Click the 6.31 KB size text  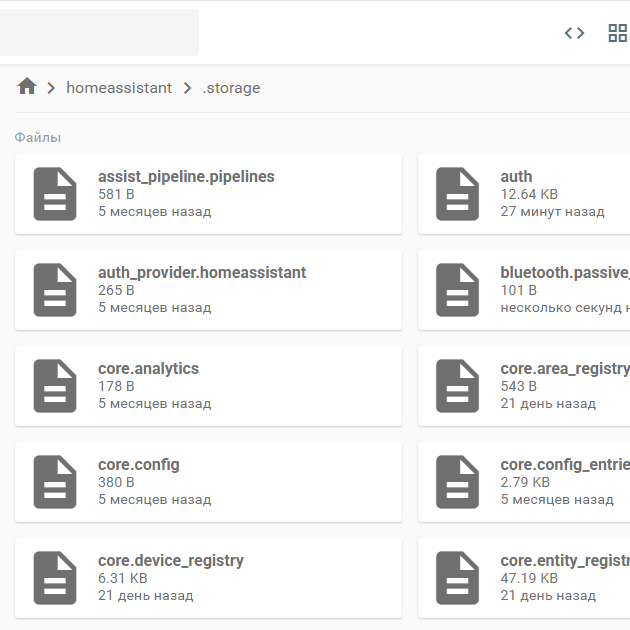coord(123,579)
